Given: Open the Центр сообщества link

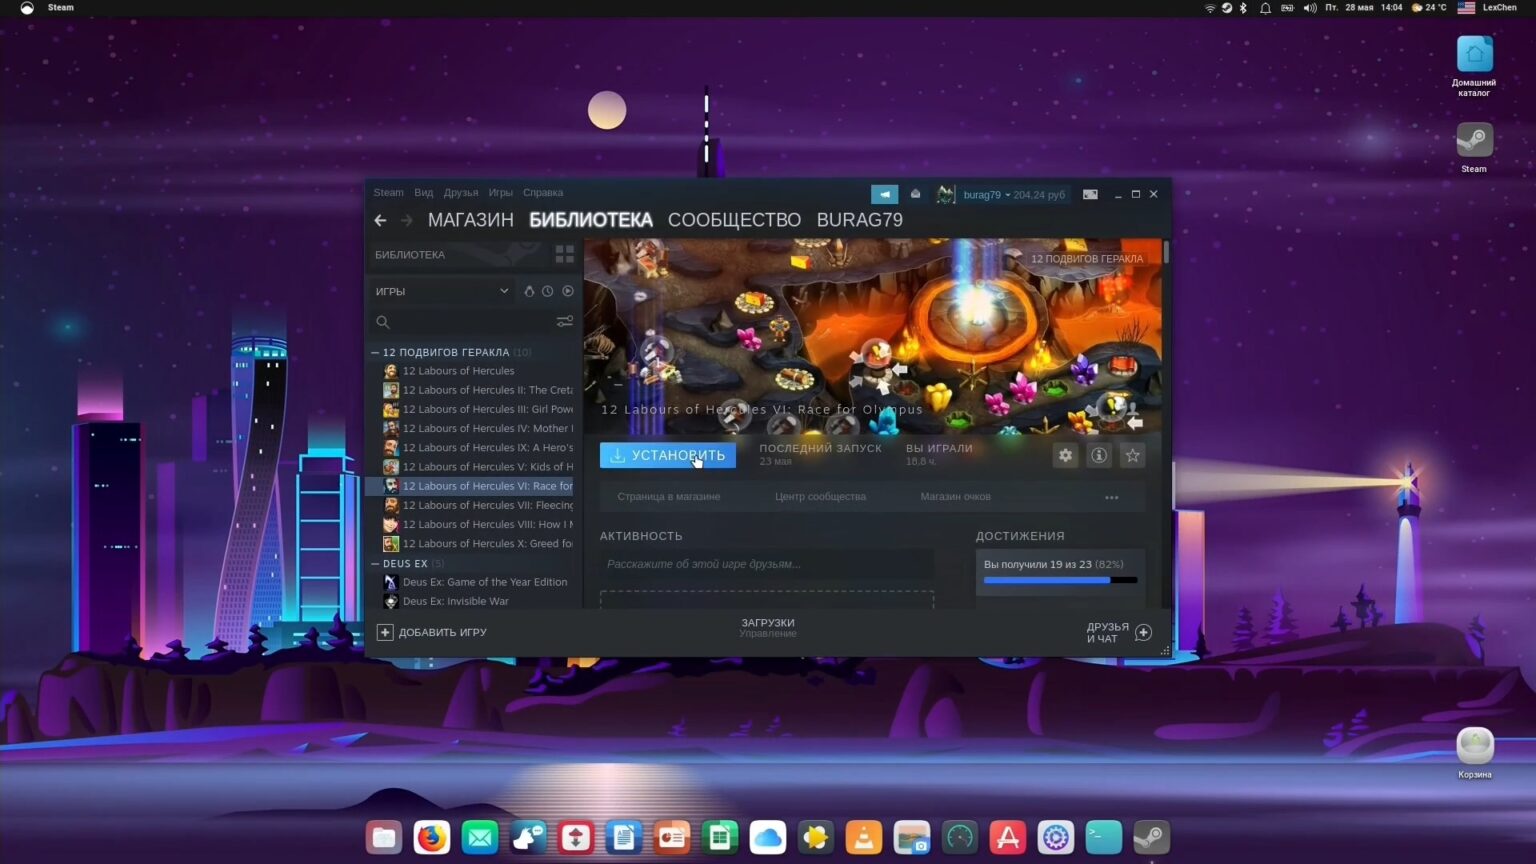Looking at the screenshot, I should click(821, 497).
